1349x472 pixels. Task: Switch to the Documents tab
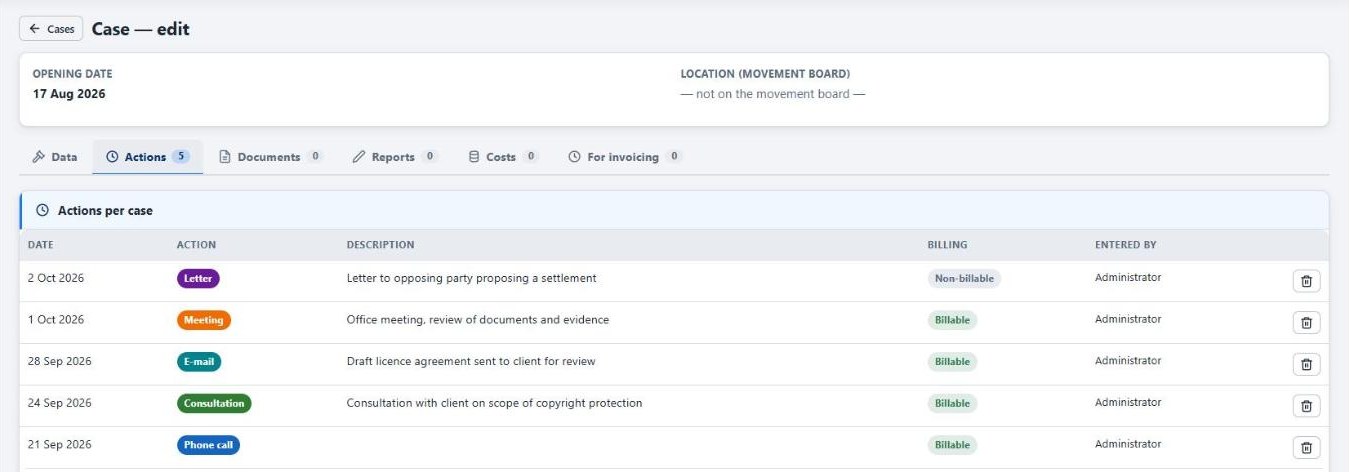click(271, 157)
